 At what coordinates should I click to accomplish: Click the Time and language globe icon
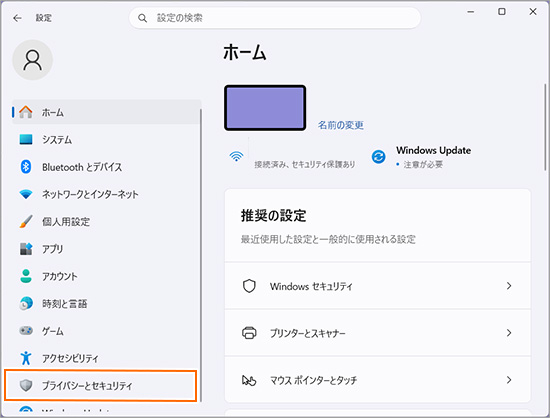point(26,303)
